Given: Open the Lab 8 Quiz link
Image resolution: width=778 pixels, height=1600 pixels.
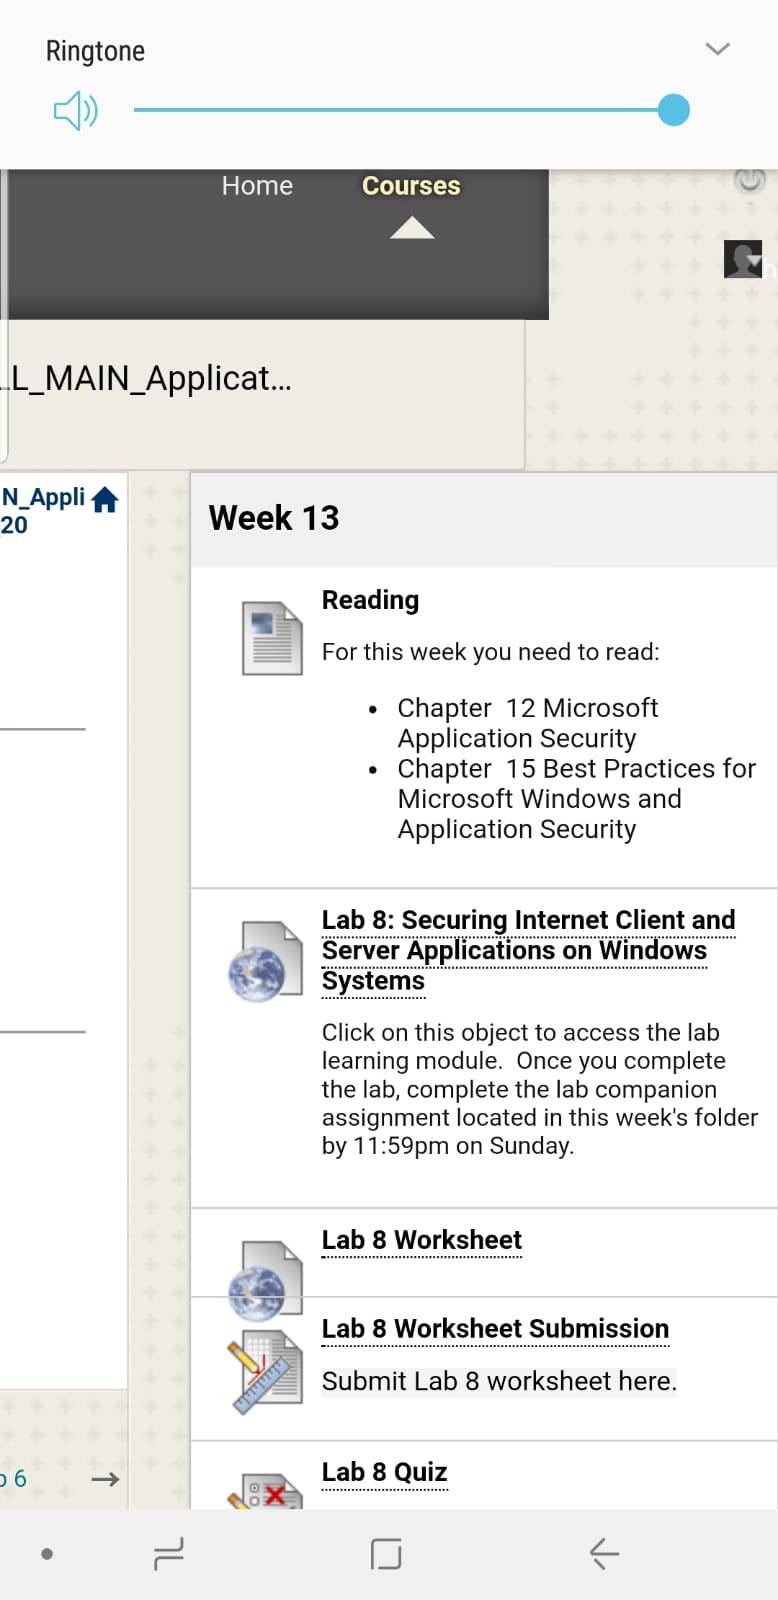Looking at the screenshot, I should [x=384, y=1472].
